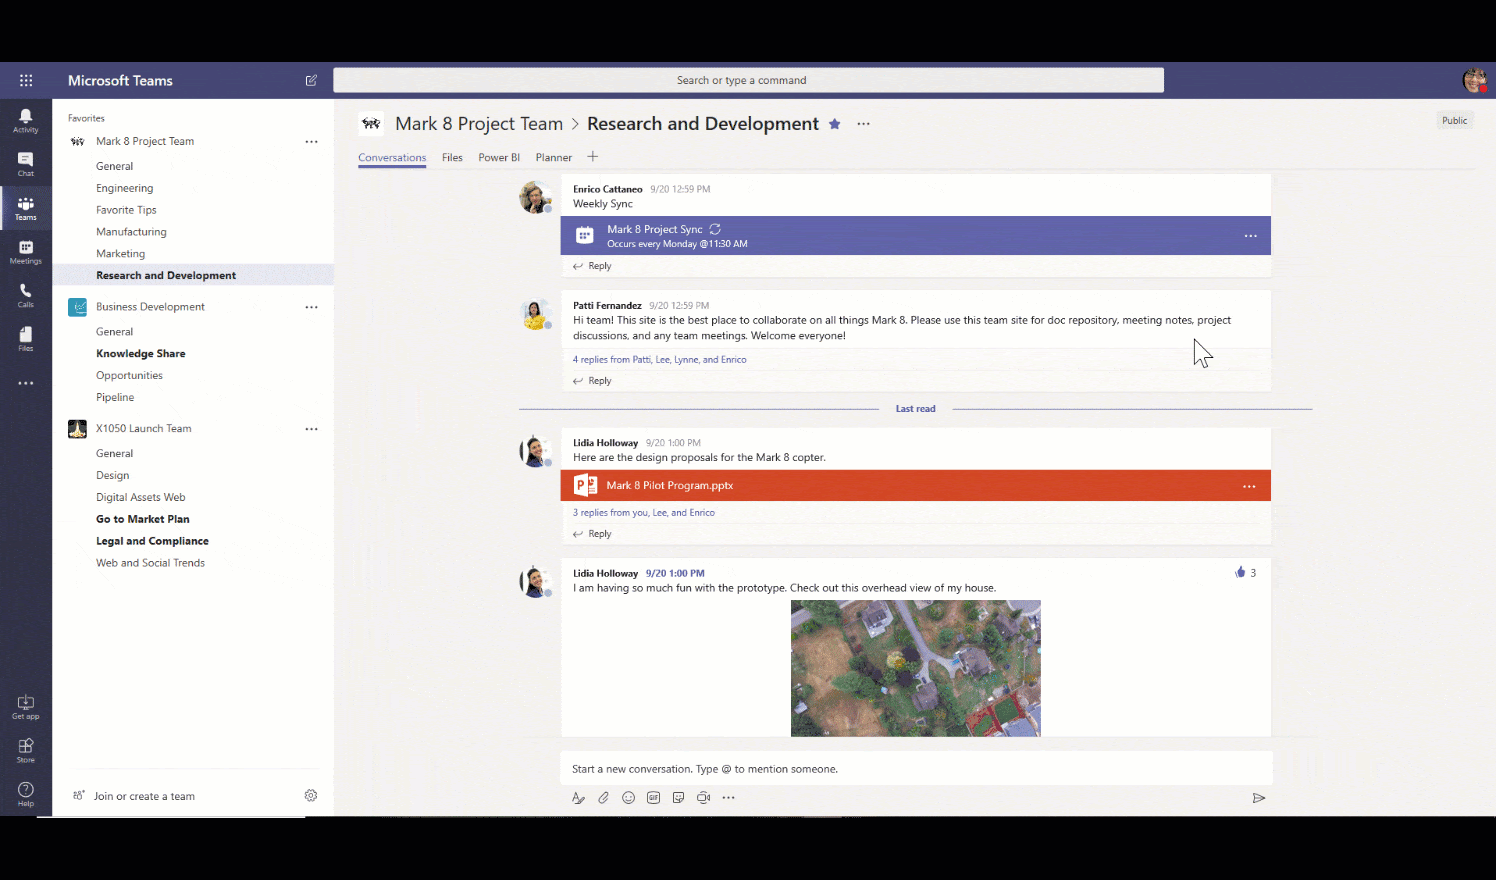This screenshot has height=880, width=1496.
Task: Open Meetings in the left rail
Action: [26, 252]
